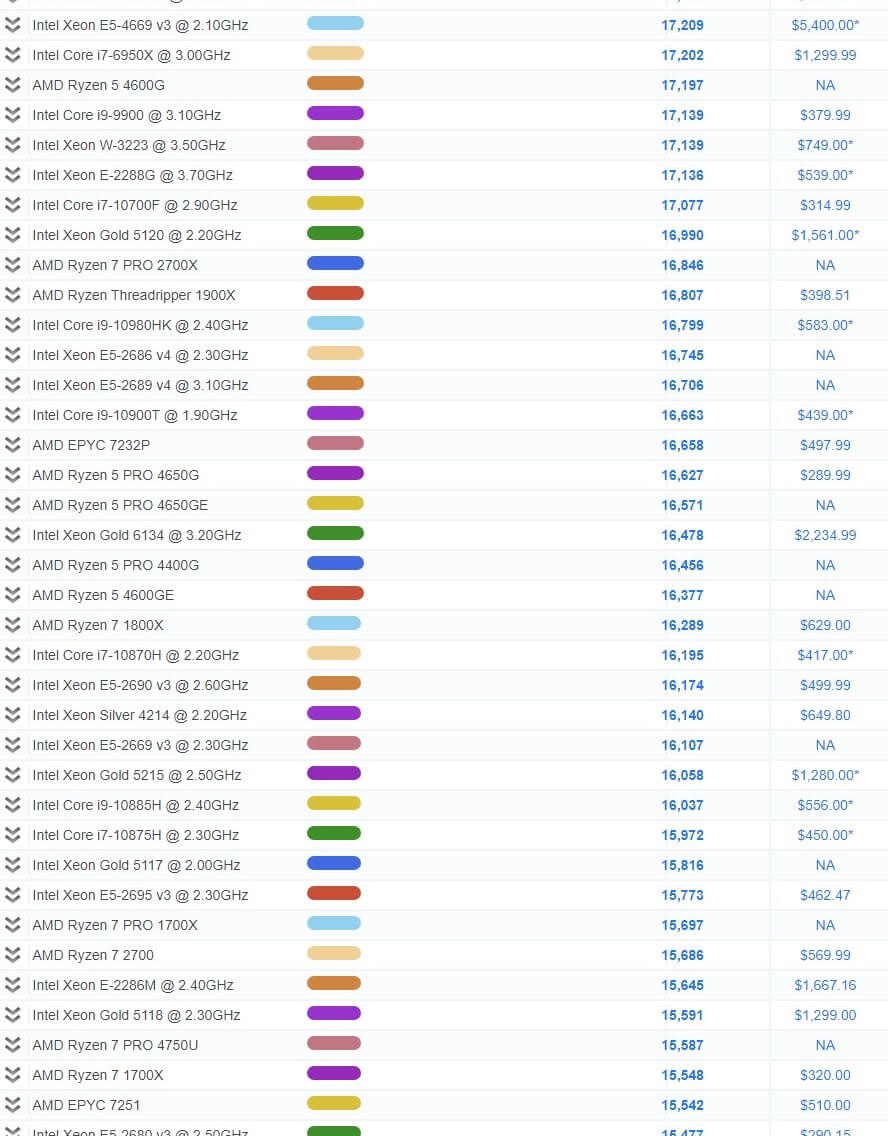The height and width of the screenshot is (1136, 888).
Task: Click the $379.99 price for Core i9-9900
Action: click(x=825, y=115)
